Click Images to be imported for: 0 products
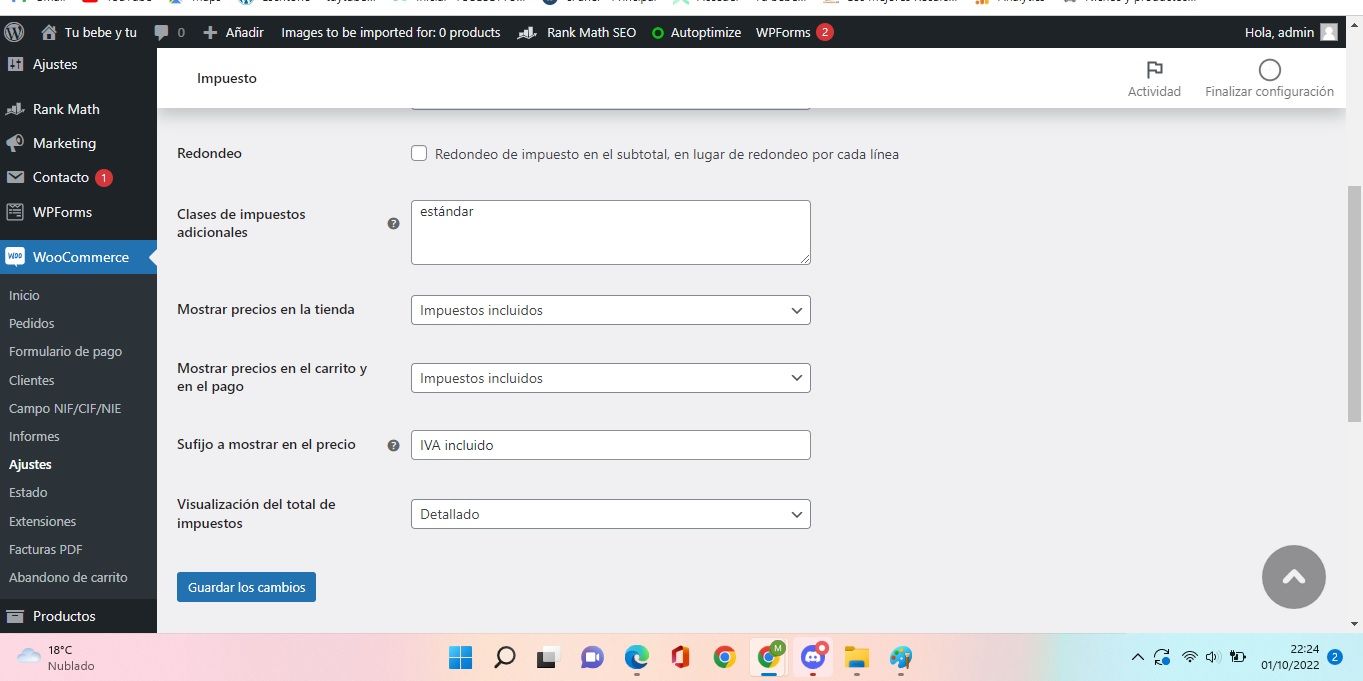This screenshot has width=1363, height=681. click(391, 32)
